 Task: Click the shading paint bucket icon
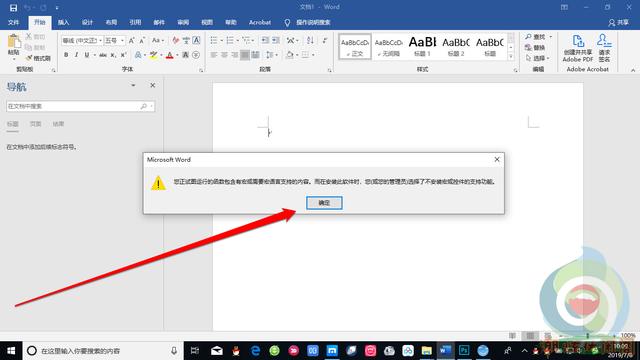coord(289,55)
